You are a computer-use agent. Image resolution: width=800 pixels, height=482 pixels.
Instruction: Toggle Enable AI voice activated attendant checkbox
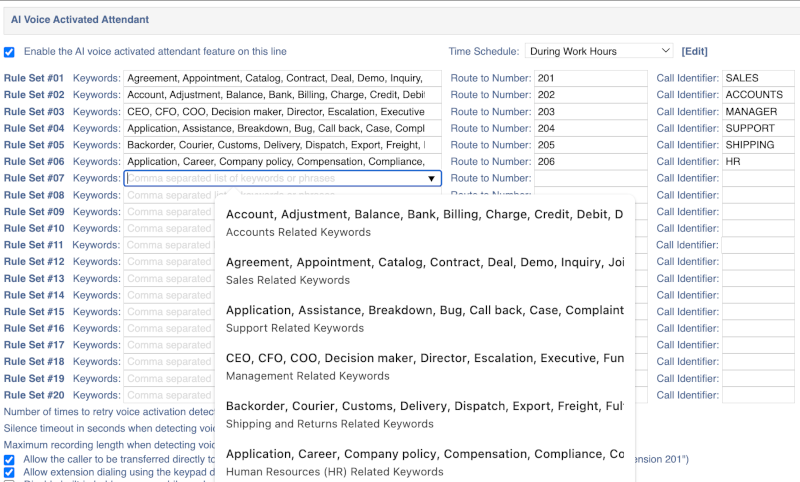9,52
